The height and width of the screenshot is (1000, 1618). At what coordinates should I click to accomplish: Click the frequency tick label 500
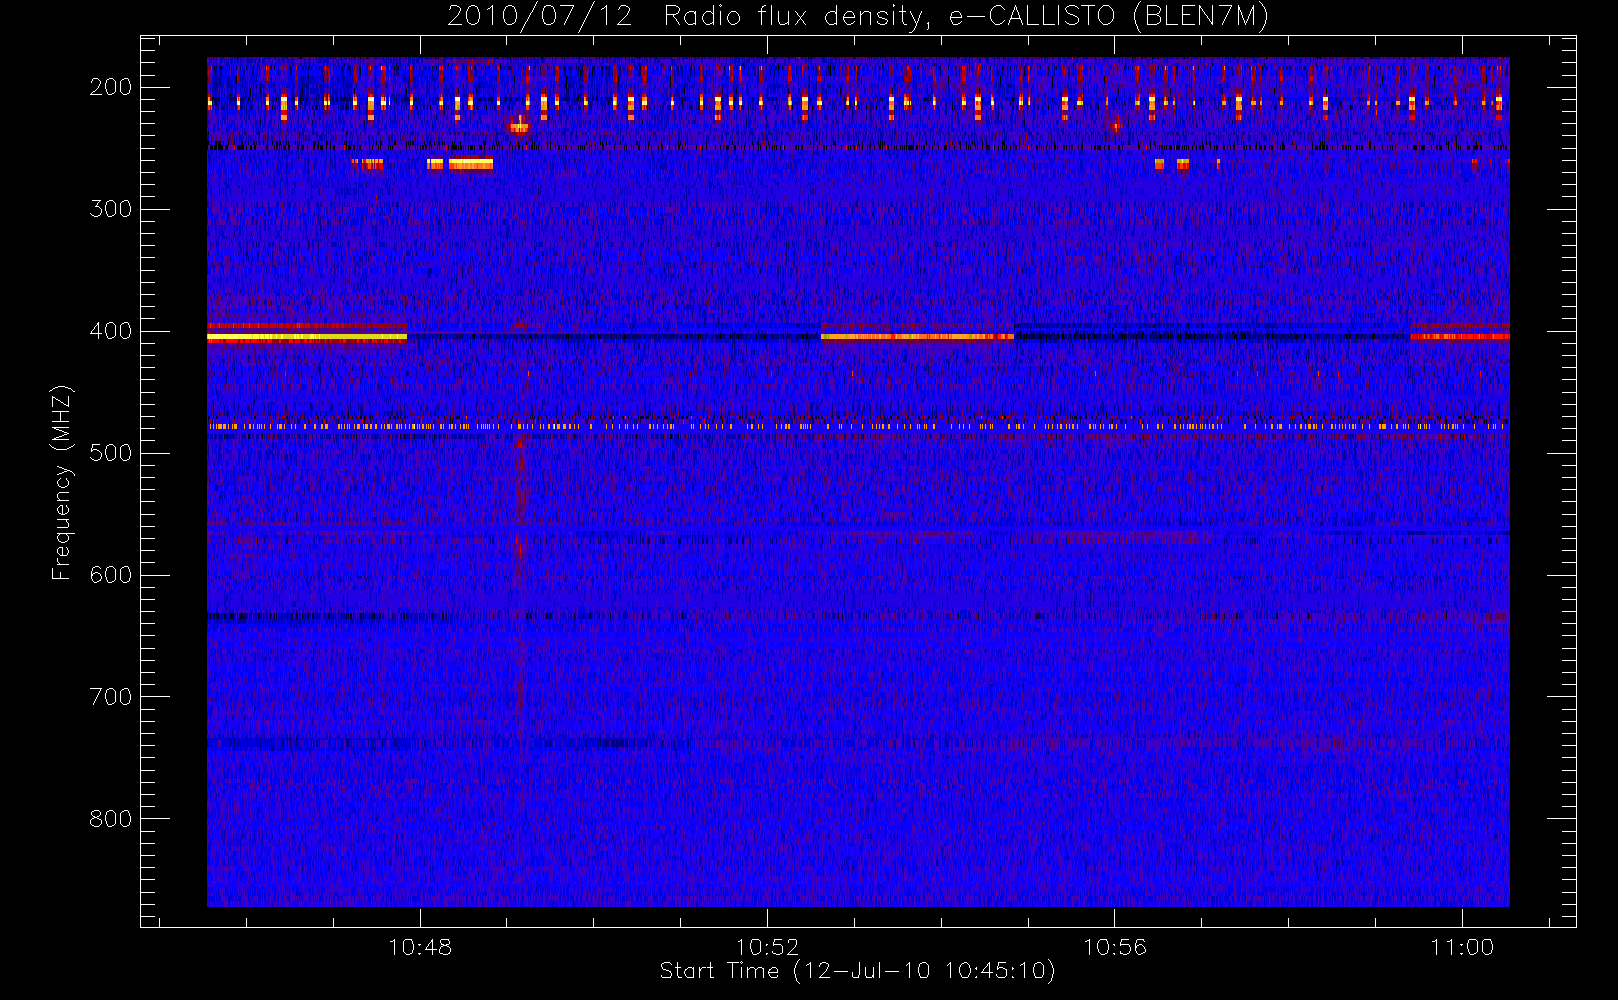[111, 453]
